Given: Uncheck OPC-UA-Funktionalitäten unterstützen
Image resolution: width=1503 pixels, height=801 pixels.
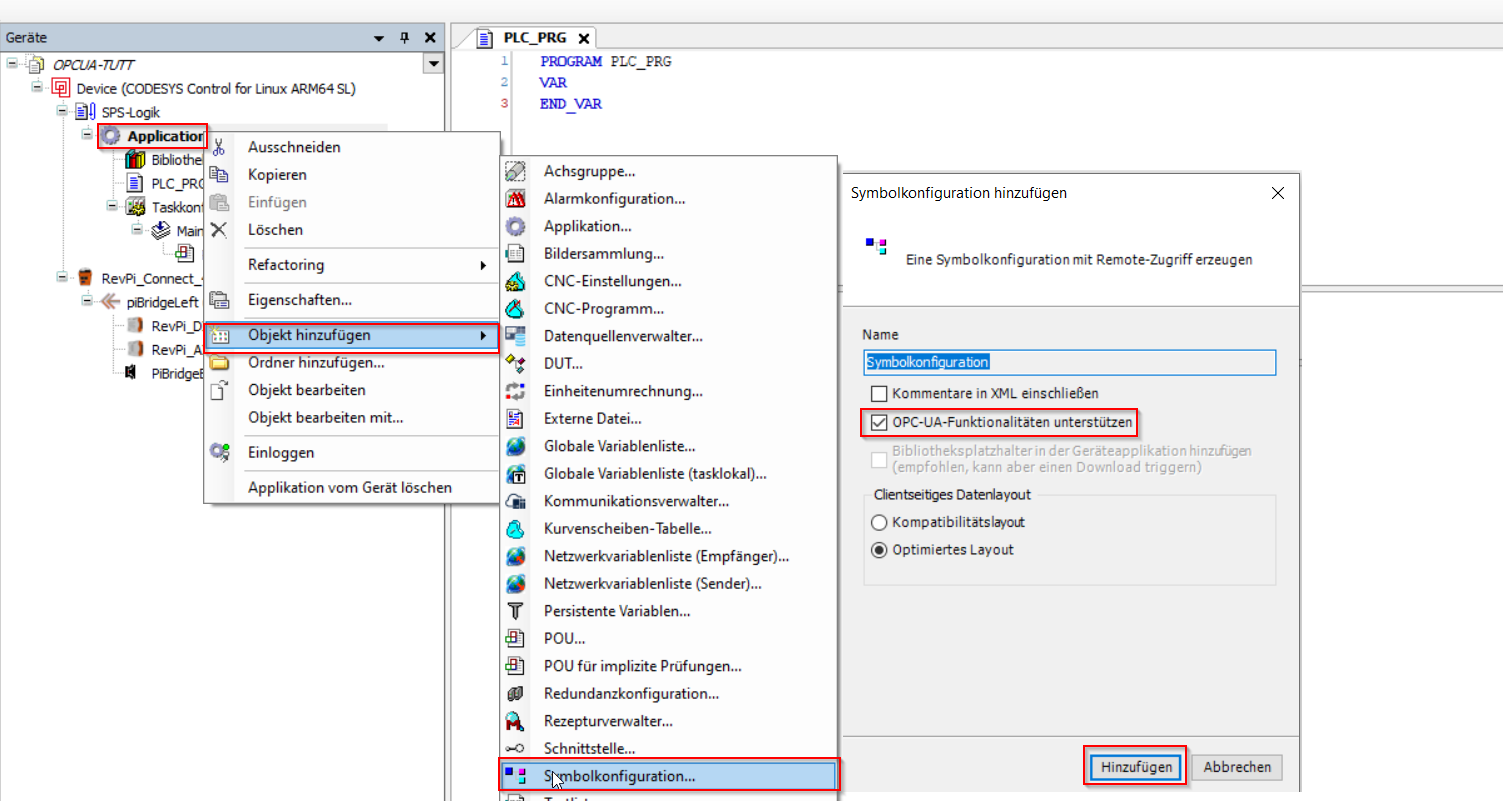Looking at the screenshot, I should tap(879, 423).
